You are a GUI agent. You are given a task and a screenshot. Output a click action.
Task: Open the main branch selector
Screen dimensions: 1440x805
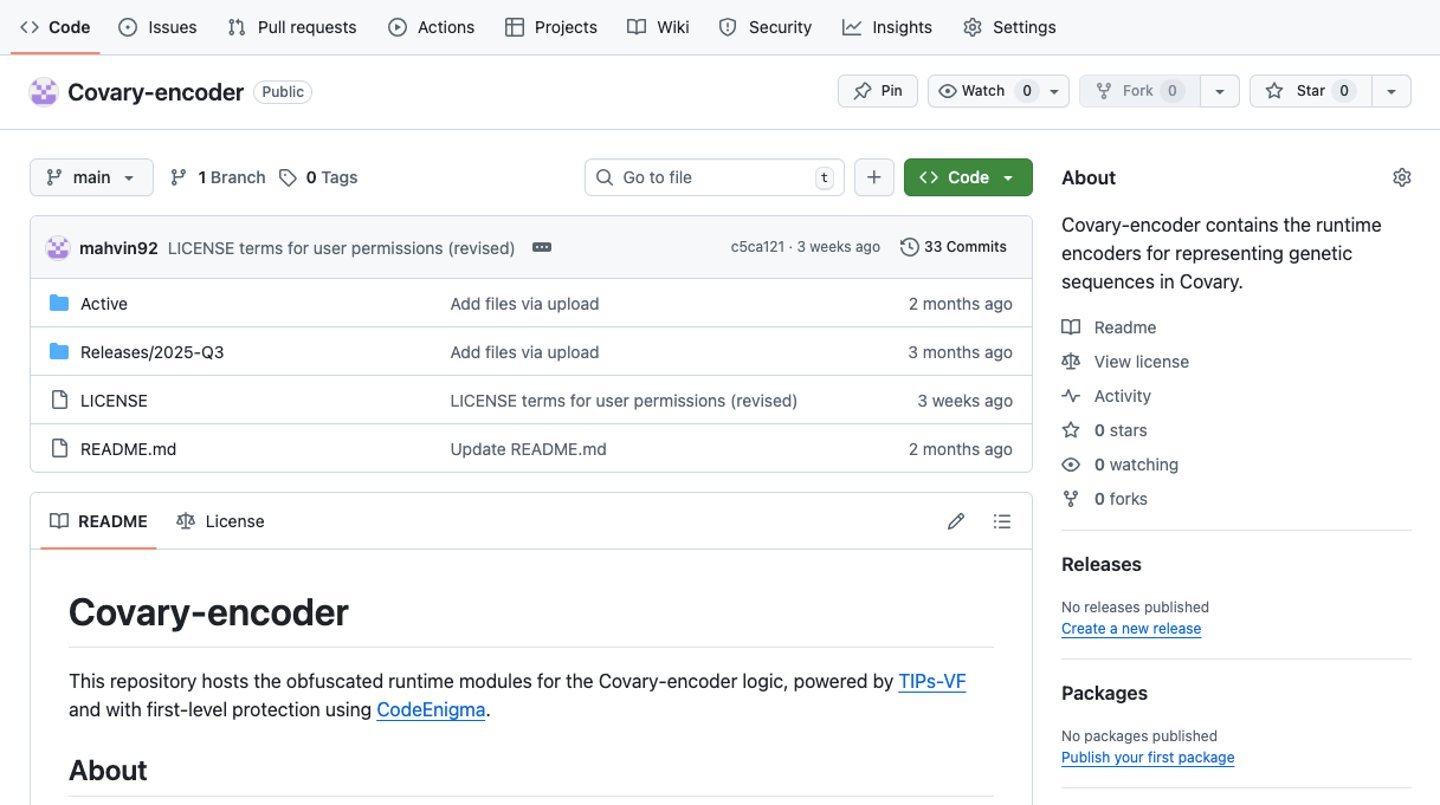pyautogui.click(x=91, y=177)
